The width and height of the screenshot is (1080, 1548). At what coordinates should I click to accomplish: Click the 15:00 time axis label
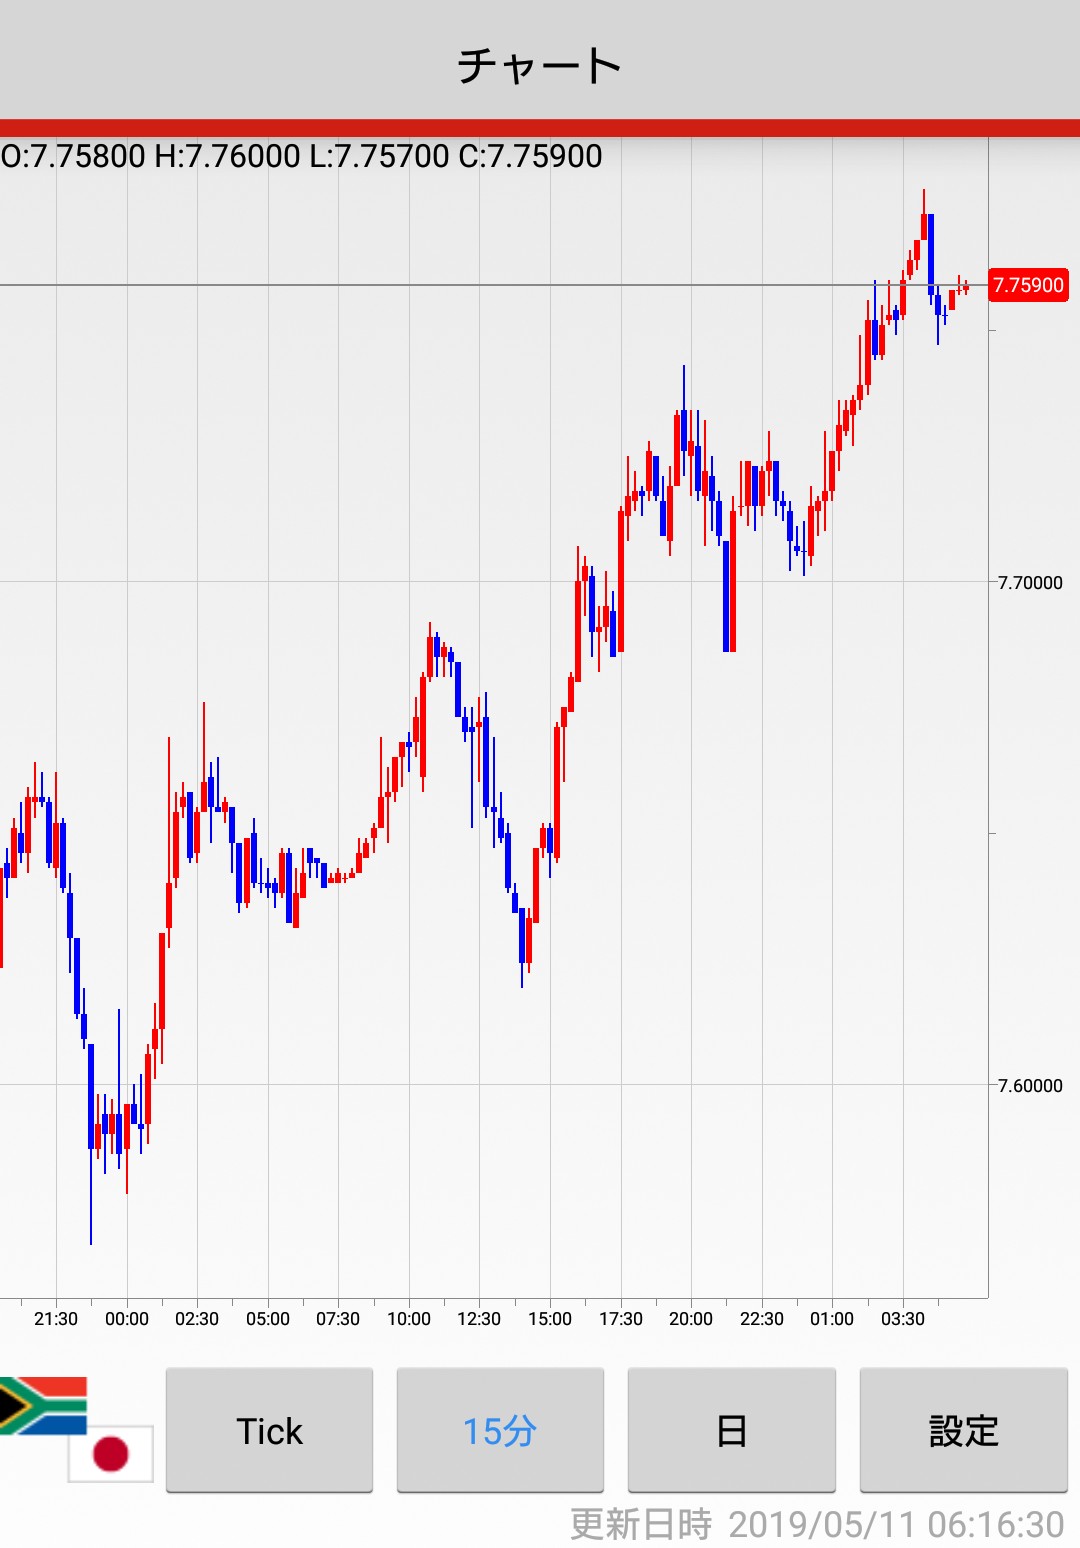(550, 1319)
